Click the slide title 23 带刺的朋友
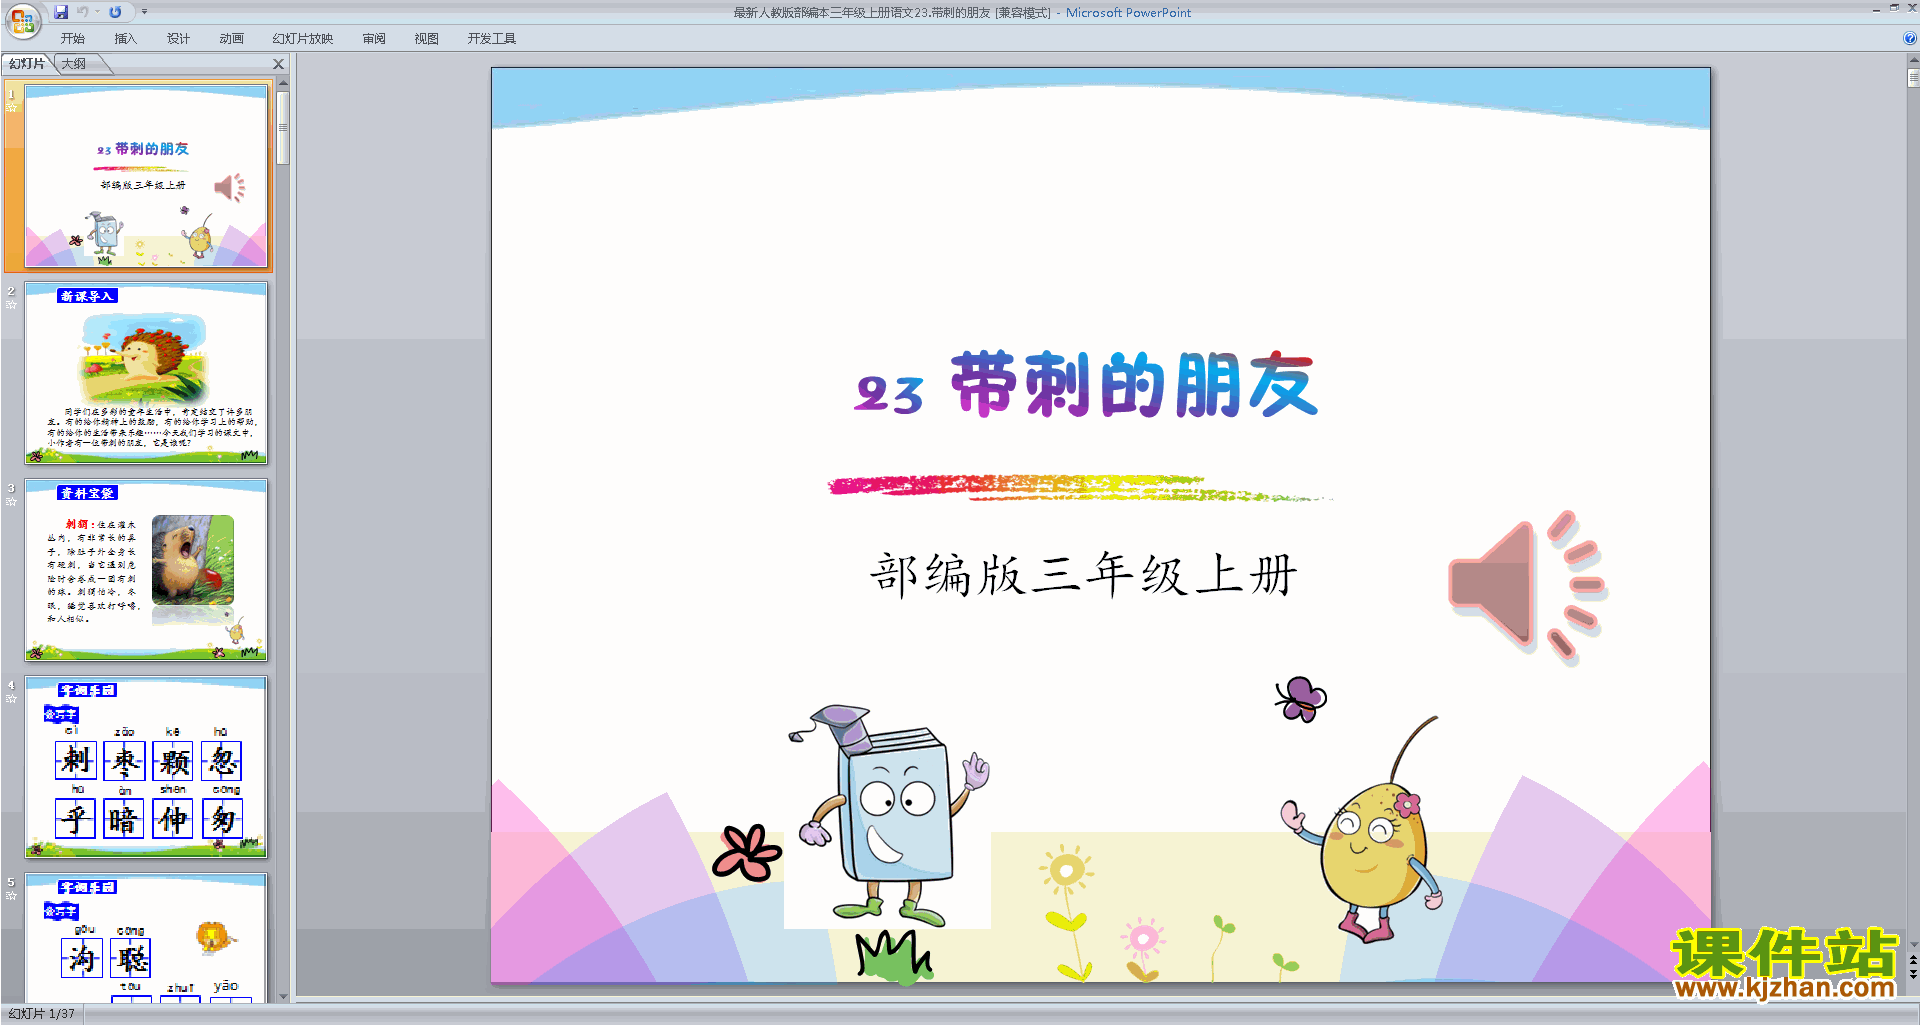 coord(1087,385)
